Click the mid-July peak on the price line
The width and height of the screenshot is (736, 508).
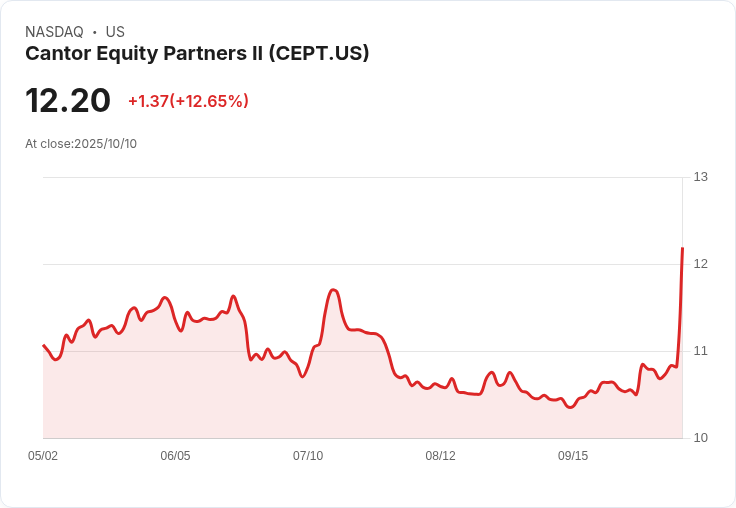(333, 290)
